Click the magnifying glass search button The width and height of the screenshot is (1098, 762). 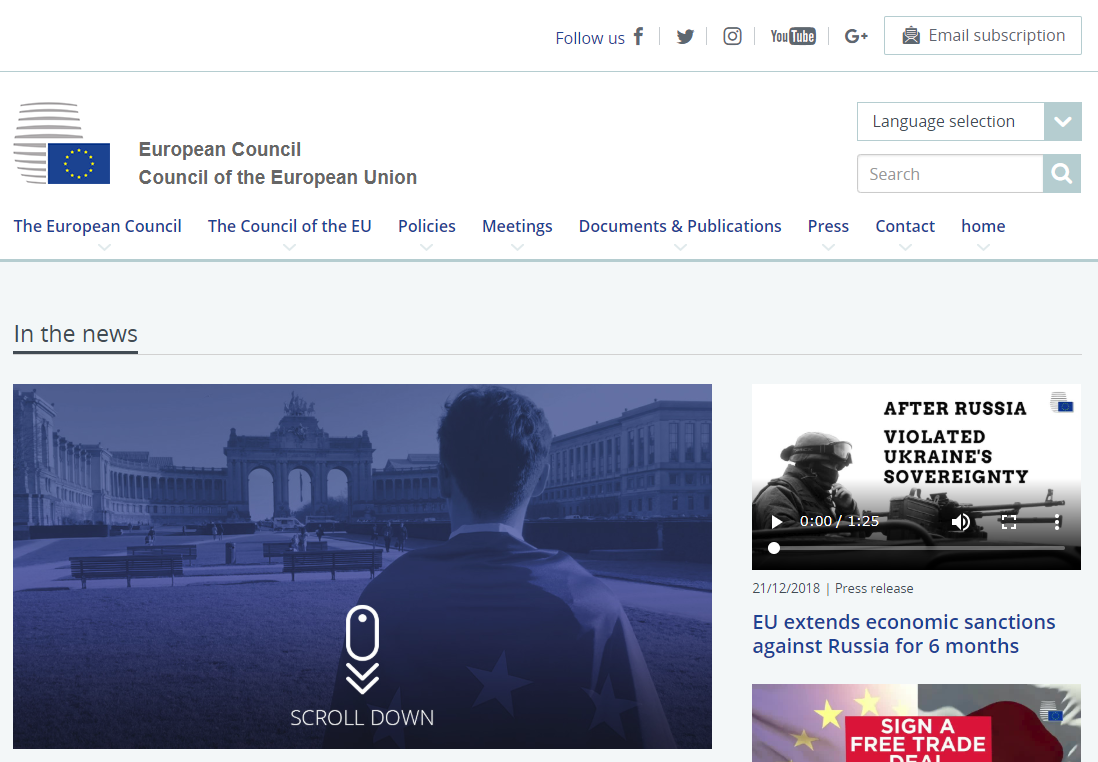1062,174
